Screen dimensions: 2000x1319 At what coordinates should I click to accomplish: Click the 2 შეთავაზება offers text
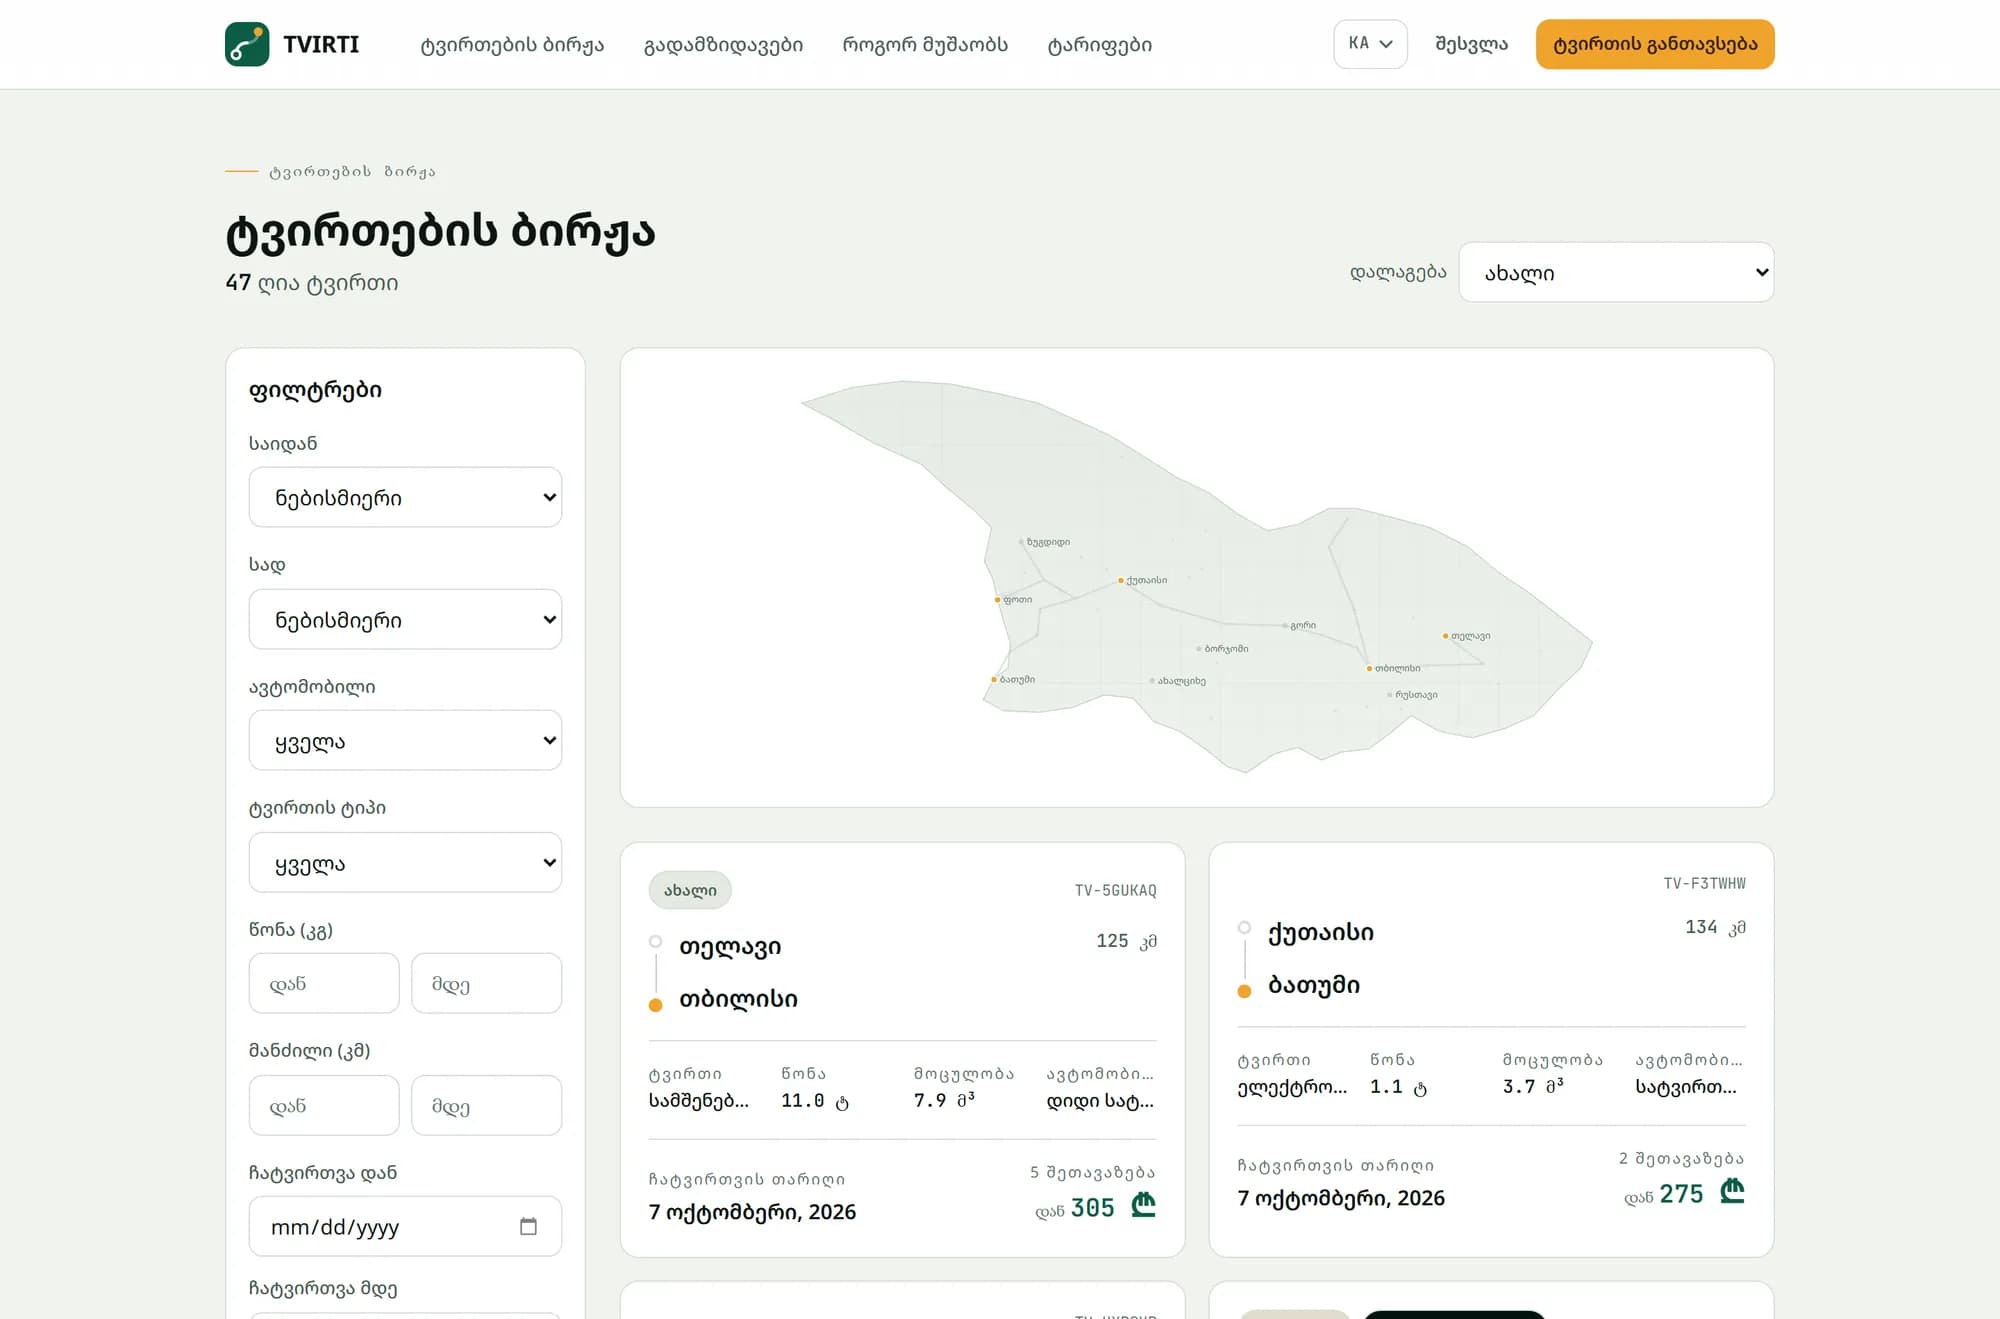tap(1682, 1158)
